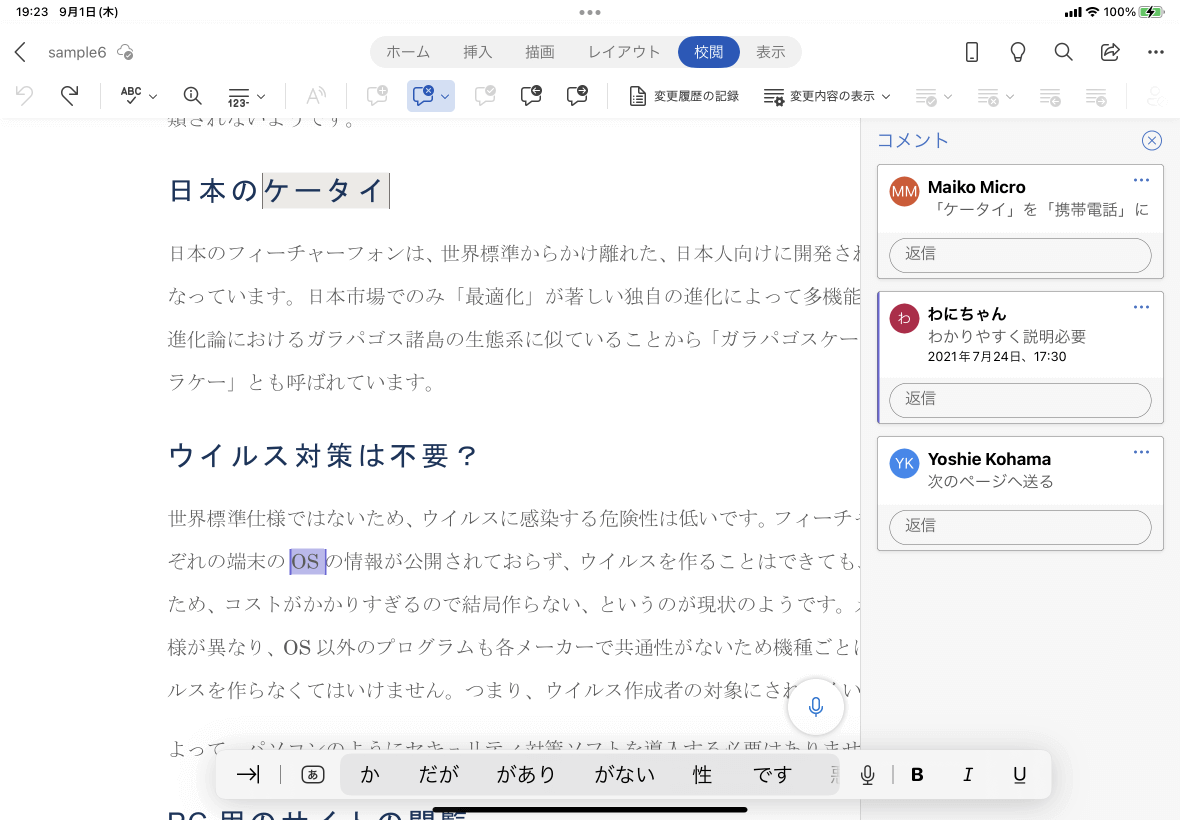Image resolution: width=1180 pixels, height=820 pixels.
Task: Open document search
Action: [x=1063, y=52]
